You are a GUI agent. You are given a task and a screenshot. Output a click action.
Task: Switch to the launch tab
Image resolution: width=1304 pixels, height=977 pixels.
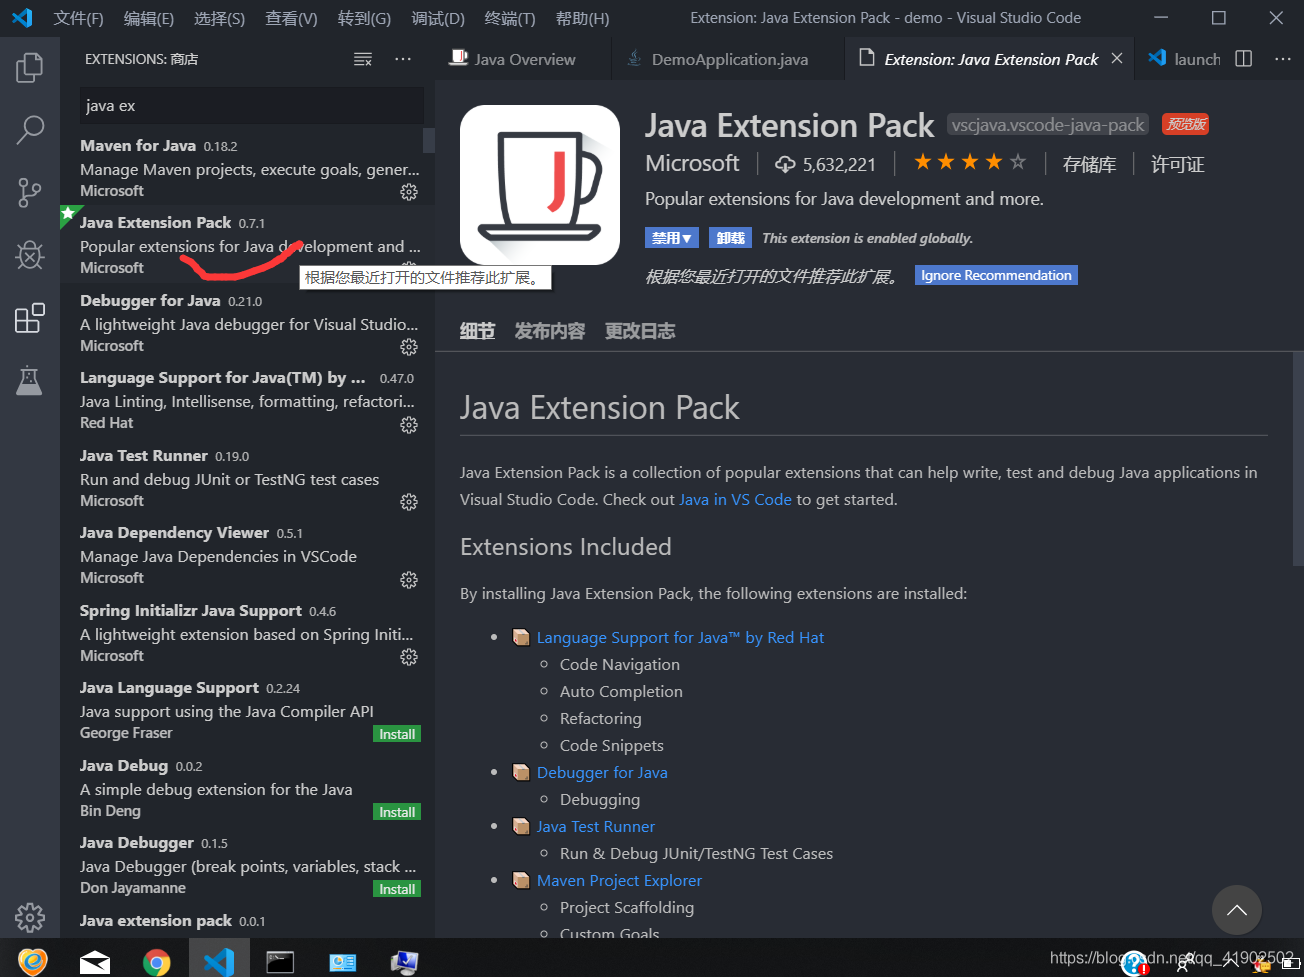(x=1183, y=59)
